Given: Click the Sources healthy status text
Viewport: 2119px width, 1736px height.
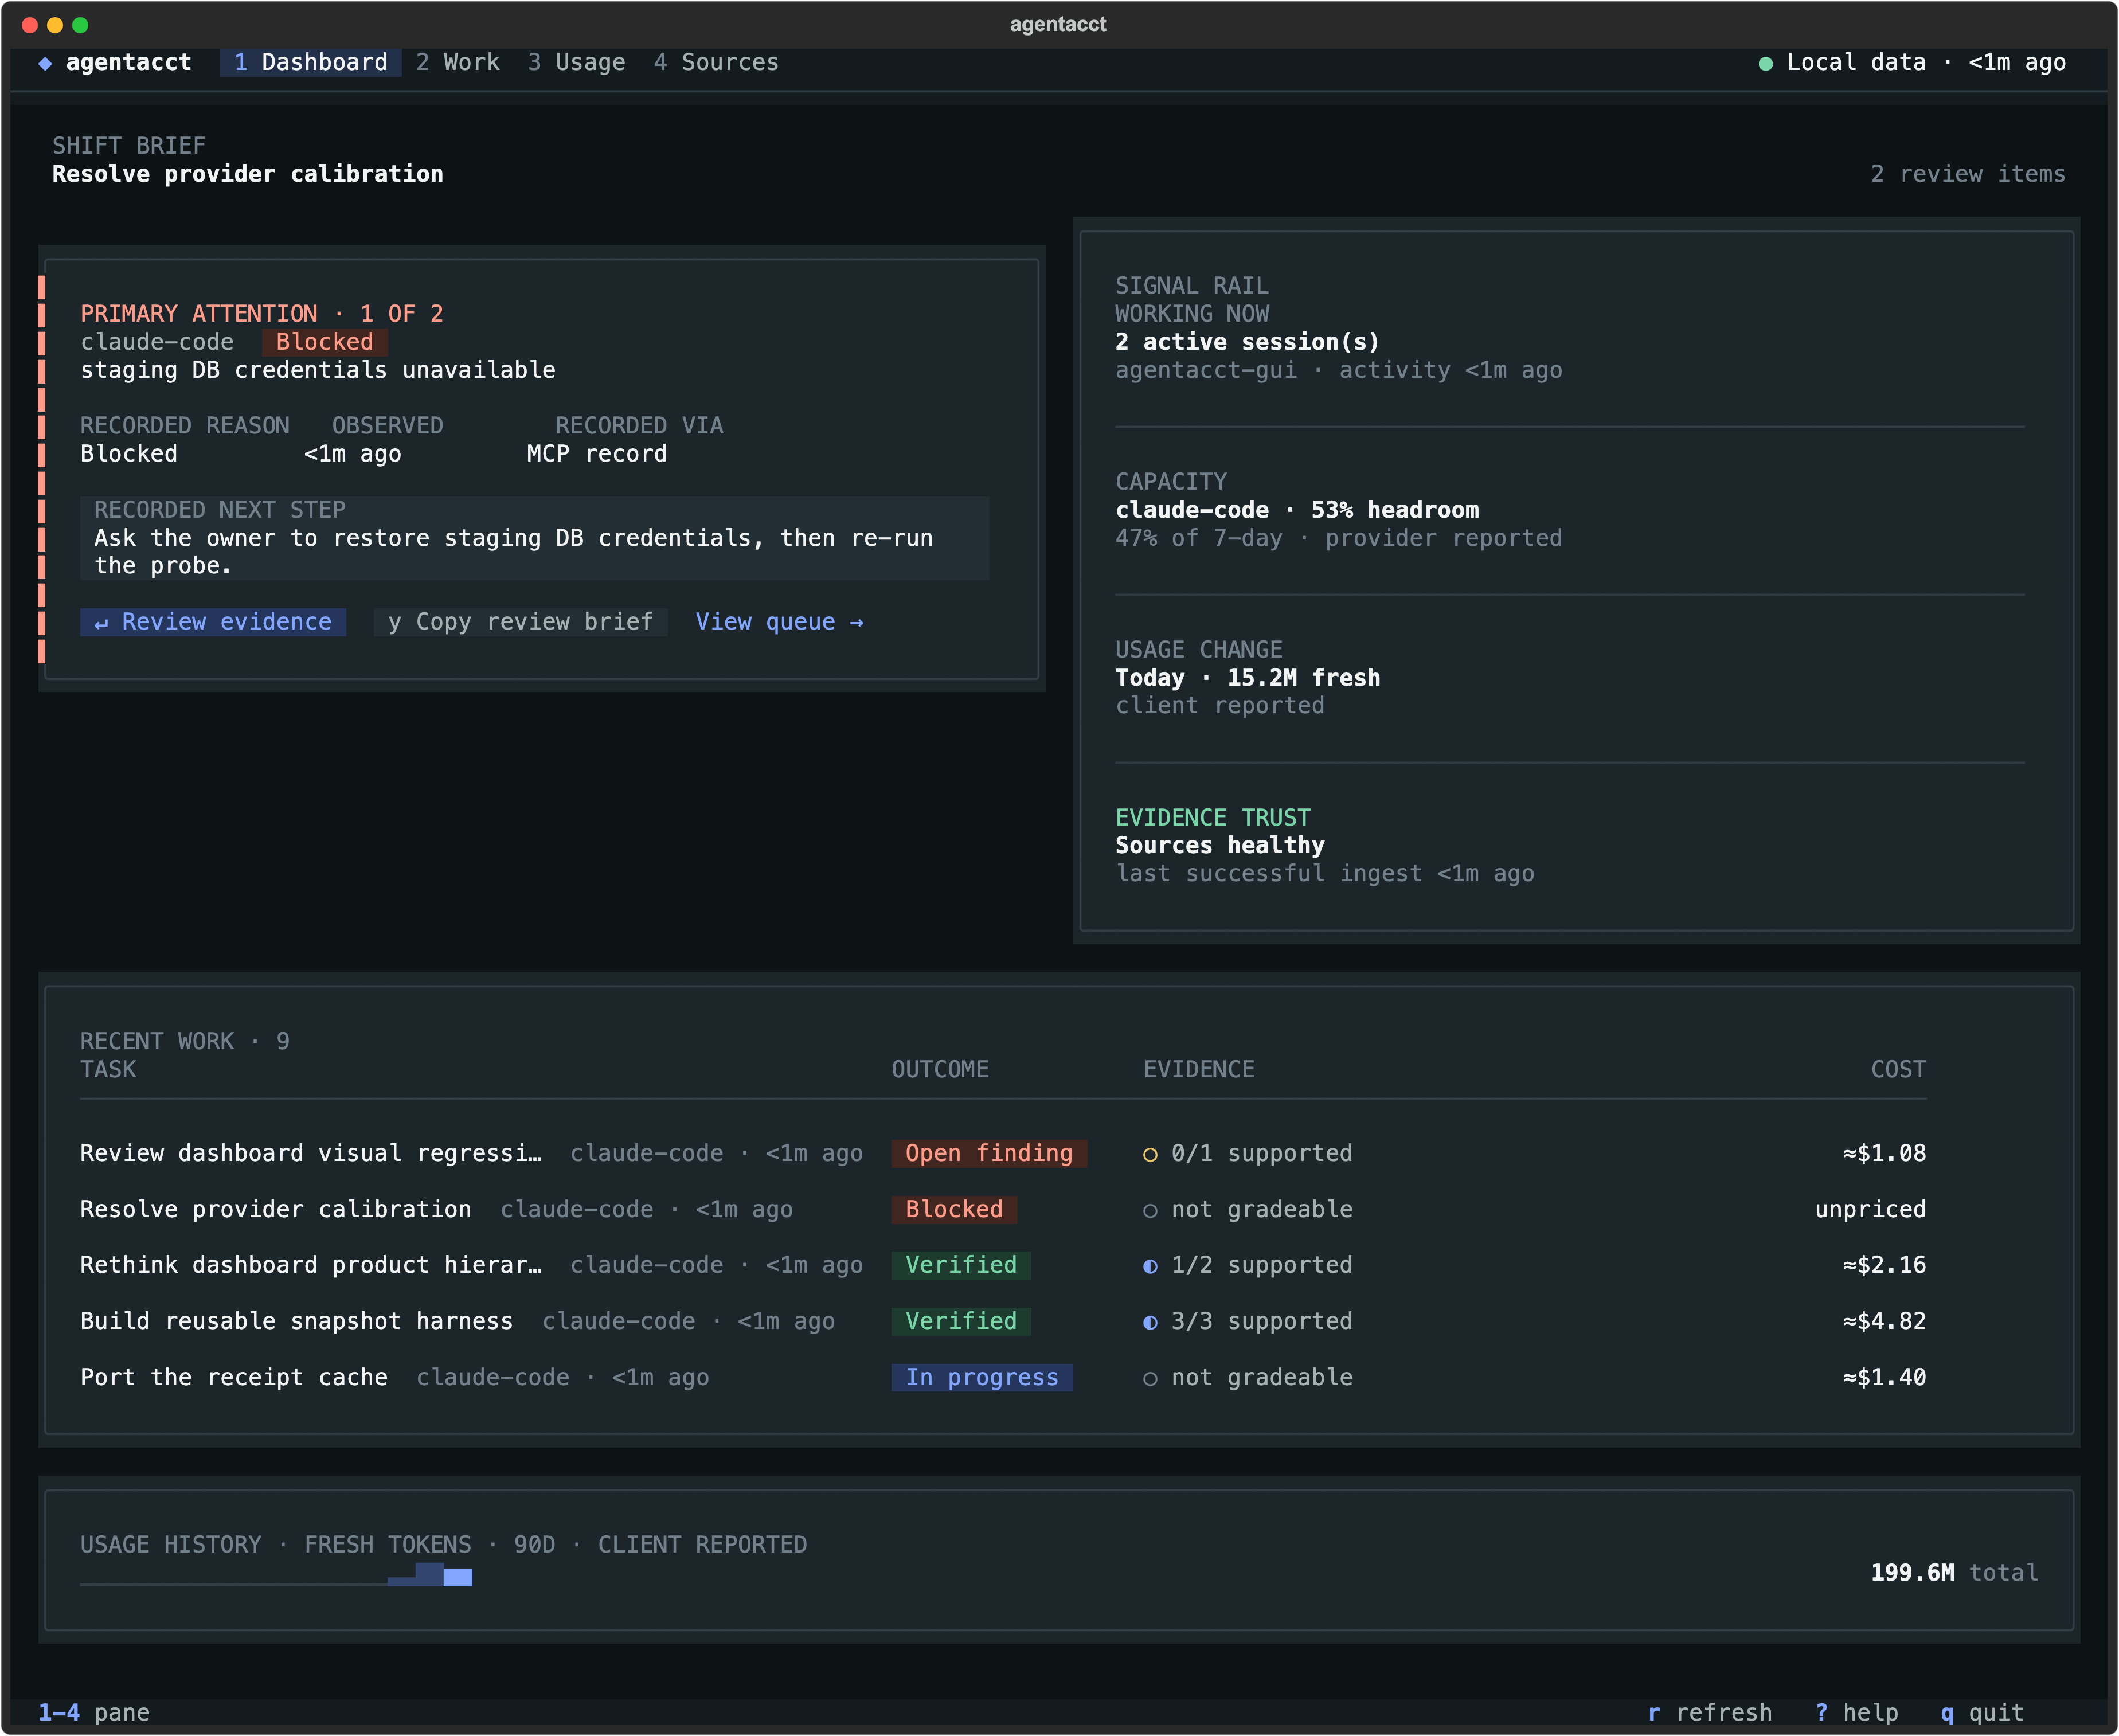Looking at the screenshot, I should [x=1219, y=846].
